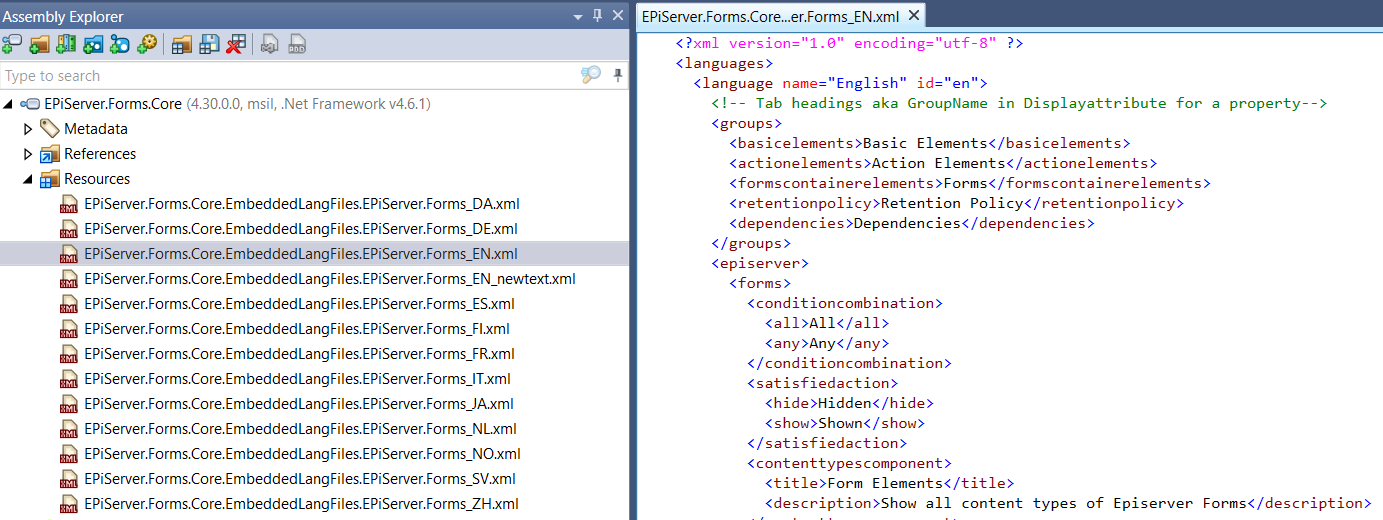The image size is (1383, 520).
Task: Click the Open from GAC books icon
Action: coord(66,44)
